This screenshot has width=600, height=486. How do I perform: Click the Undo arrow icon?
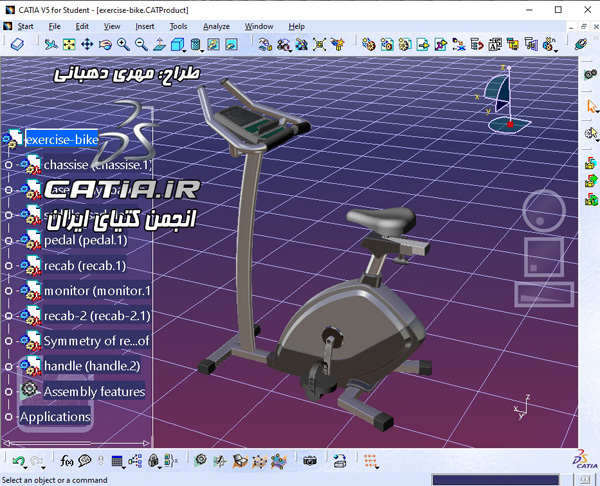click(18, 461)
